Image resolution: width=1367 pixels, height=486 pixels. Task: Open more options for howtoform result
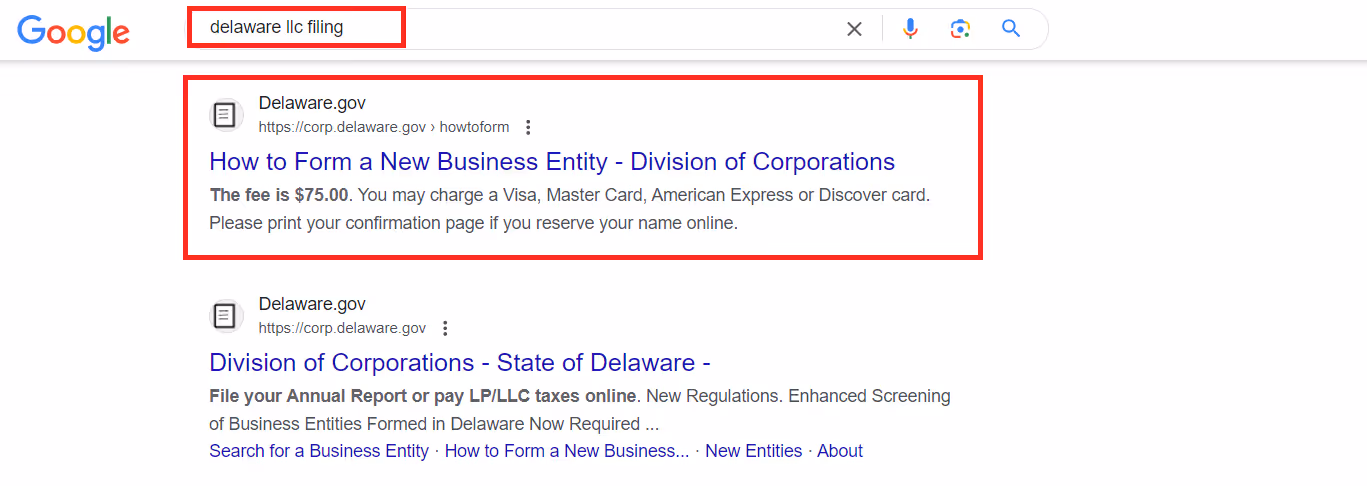point(529,127)
